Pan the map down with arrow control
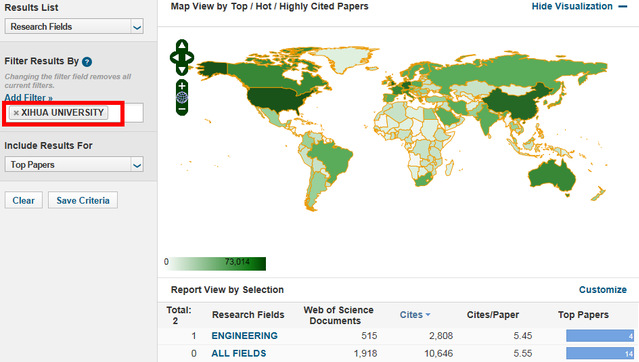The height and width of the screenshot is (362, 639). (x=182, y=70)
